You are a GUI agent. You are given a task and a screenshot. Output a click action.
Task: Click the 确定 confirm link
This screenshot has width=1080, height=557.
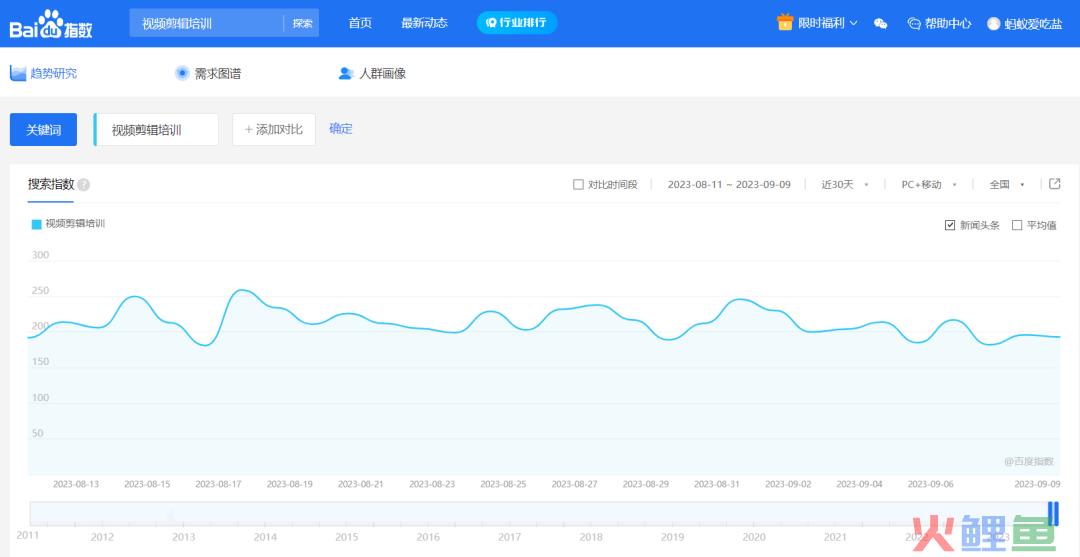[x=341, y=129]
